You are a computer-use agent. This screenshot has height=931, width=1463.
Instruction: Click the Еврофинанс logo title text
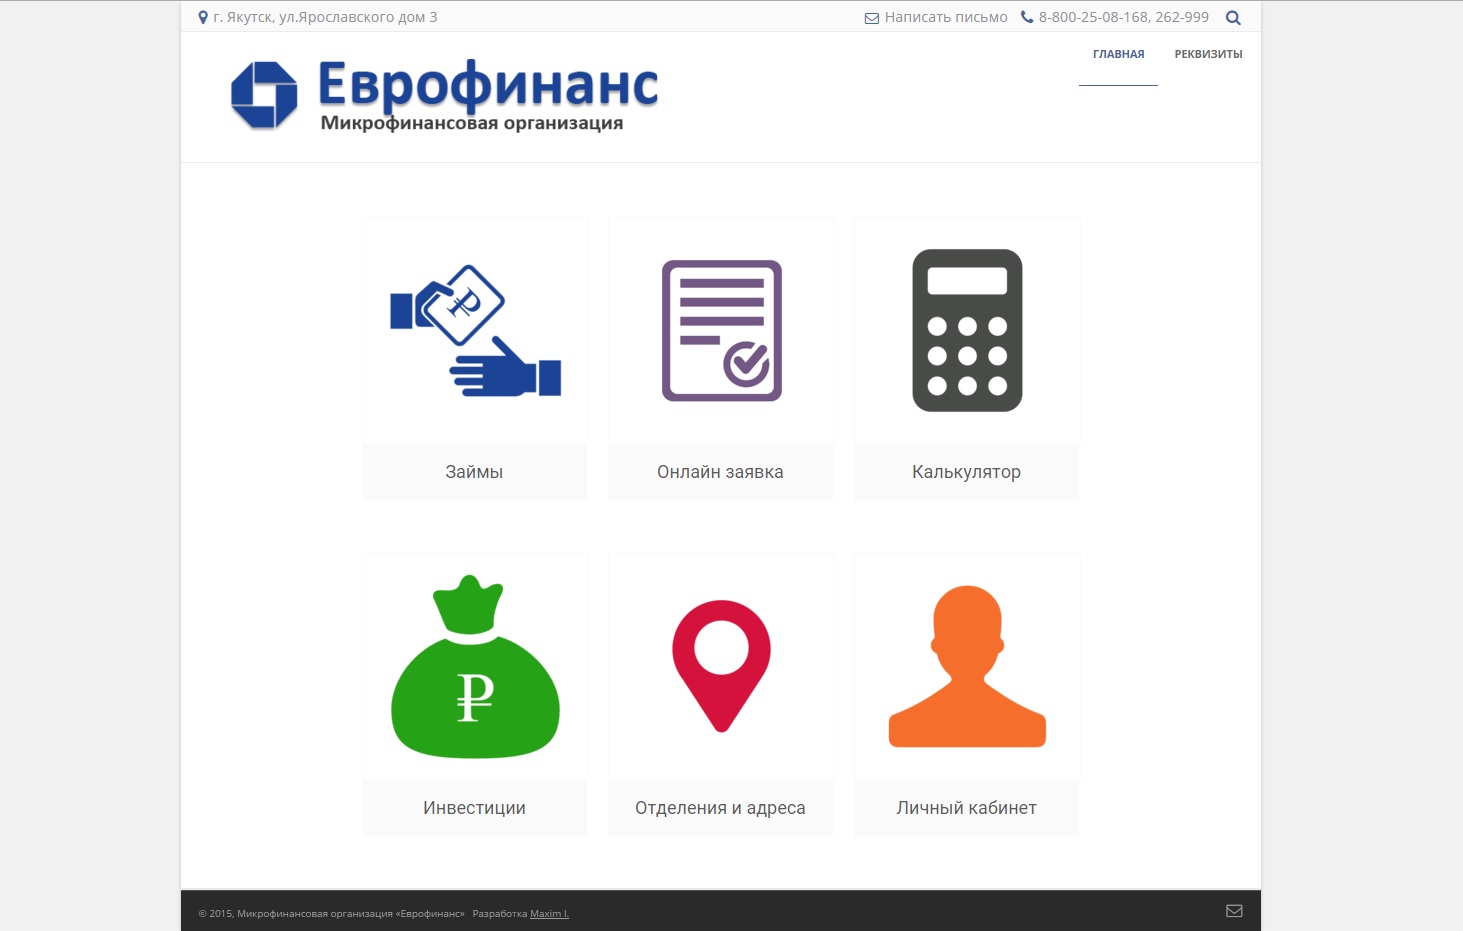point(488,85)
